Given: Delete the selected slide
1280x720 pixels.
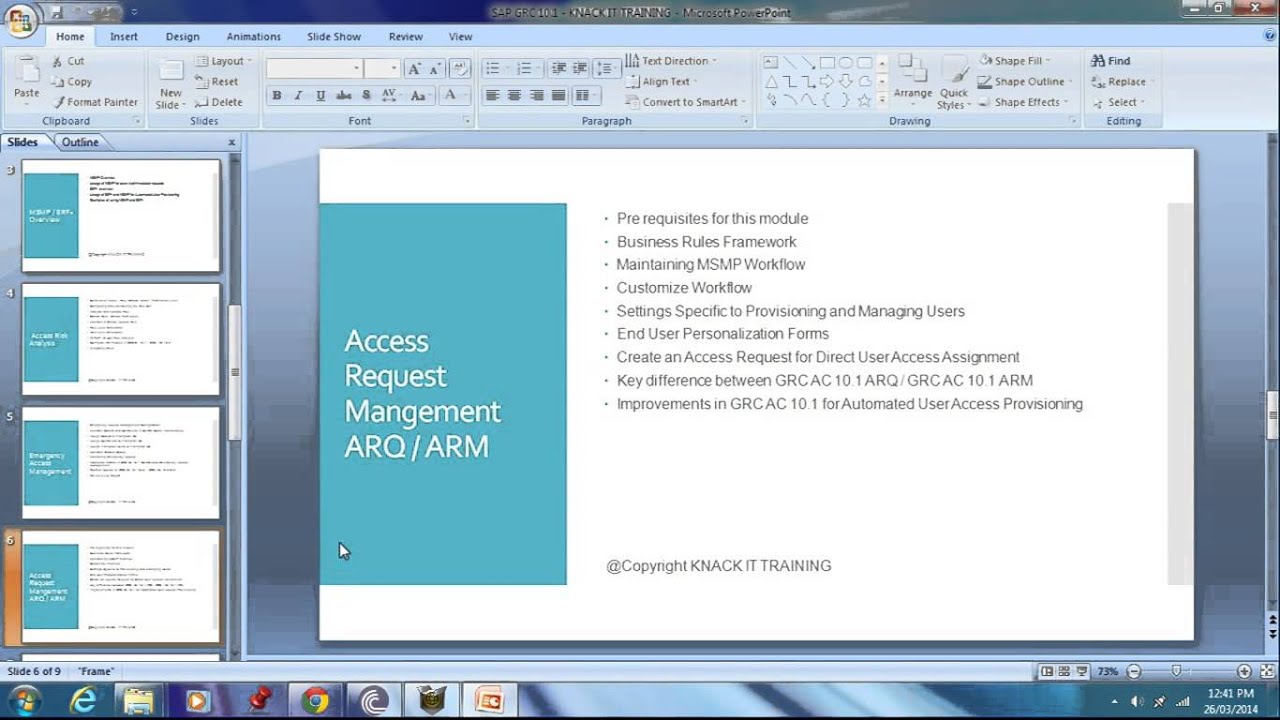Looking at the screenshot, I should 219,102.
